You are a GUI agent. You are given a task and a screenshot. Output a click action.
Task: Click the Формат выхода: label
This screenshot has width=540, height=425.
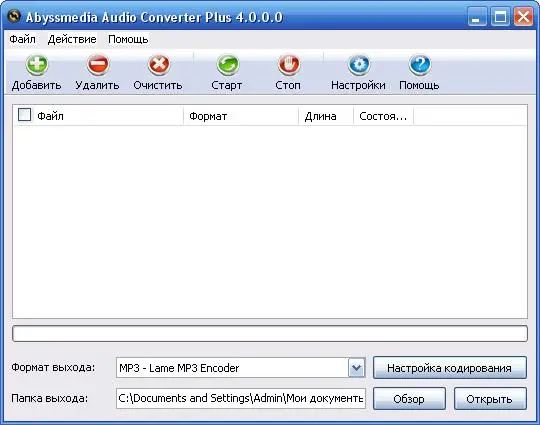click(53, 367)
